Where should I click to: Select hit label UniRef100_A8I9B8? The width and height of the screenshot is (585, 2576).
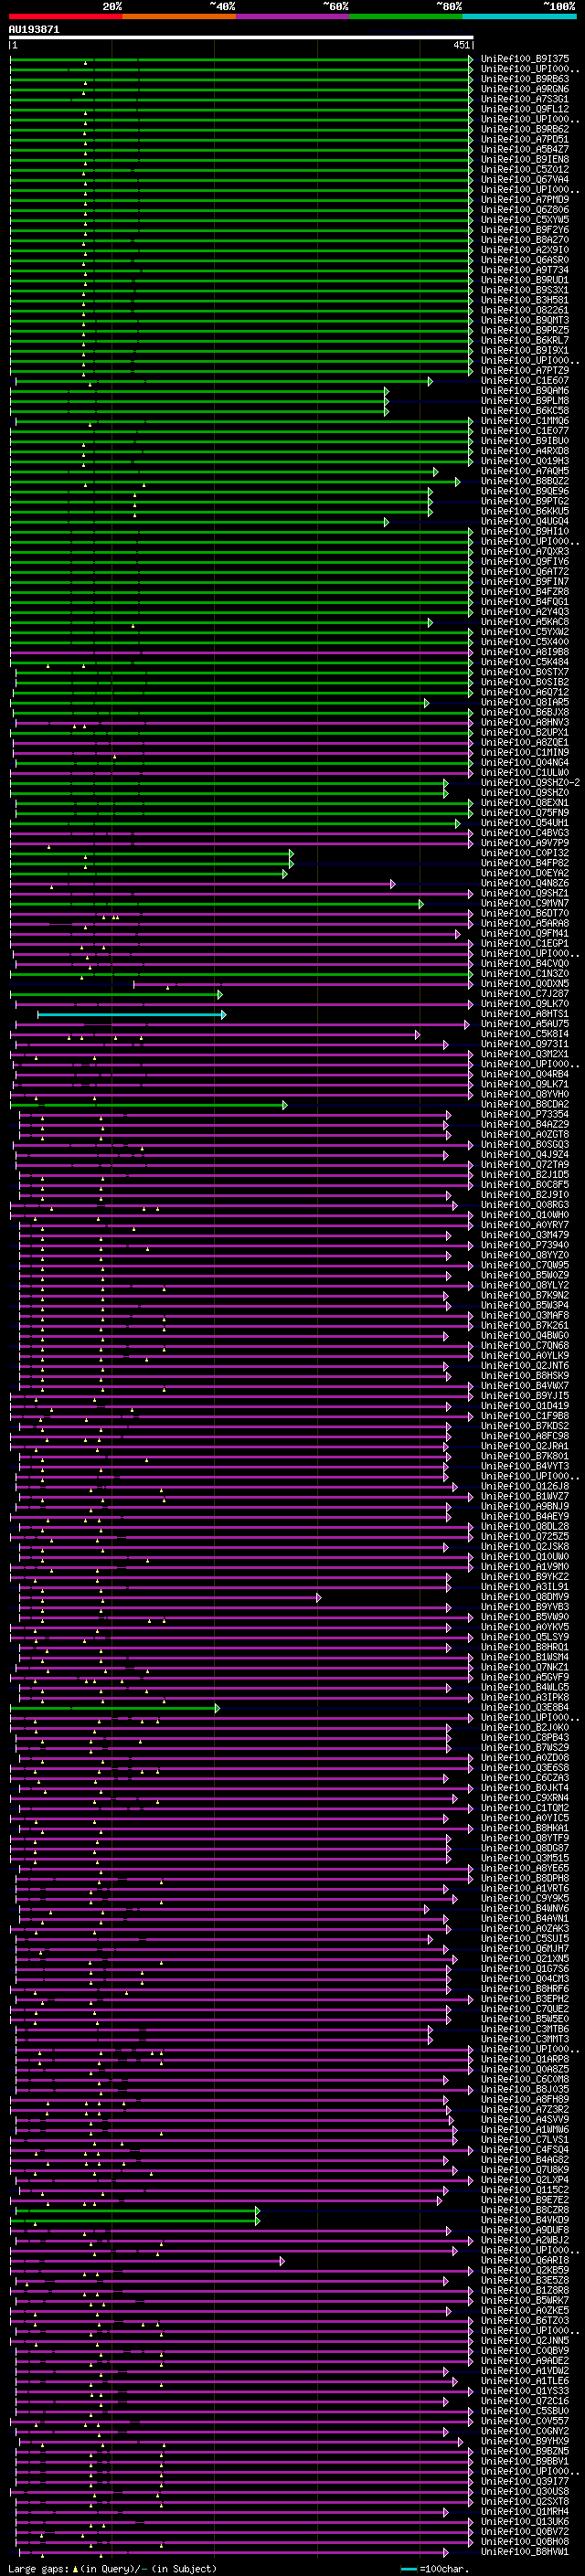[x=525, y=652]
